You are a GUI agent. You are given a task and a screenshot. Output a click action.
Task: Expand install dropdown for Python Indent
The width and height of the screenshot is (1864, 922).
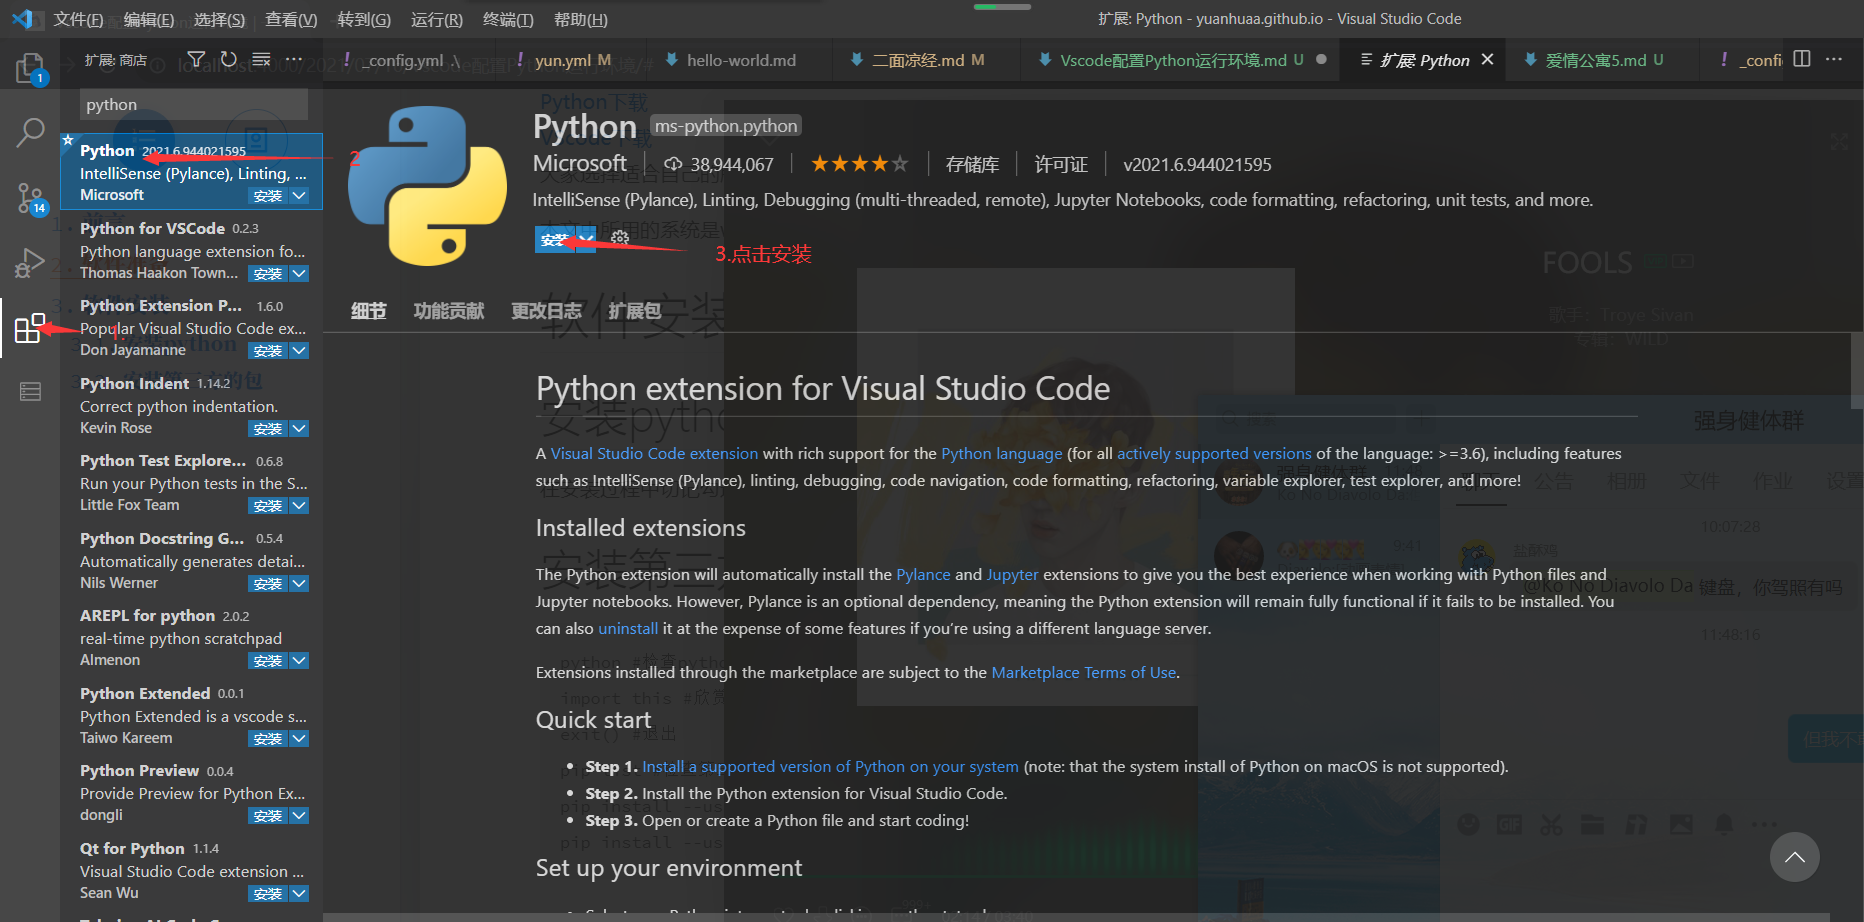[299, 429]
